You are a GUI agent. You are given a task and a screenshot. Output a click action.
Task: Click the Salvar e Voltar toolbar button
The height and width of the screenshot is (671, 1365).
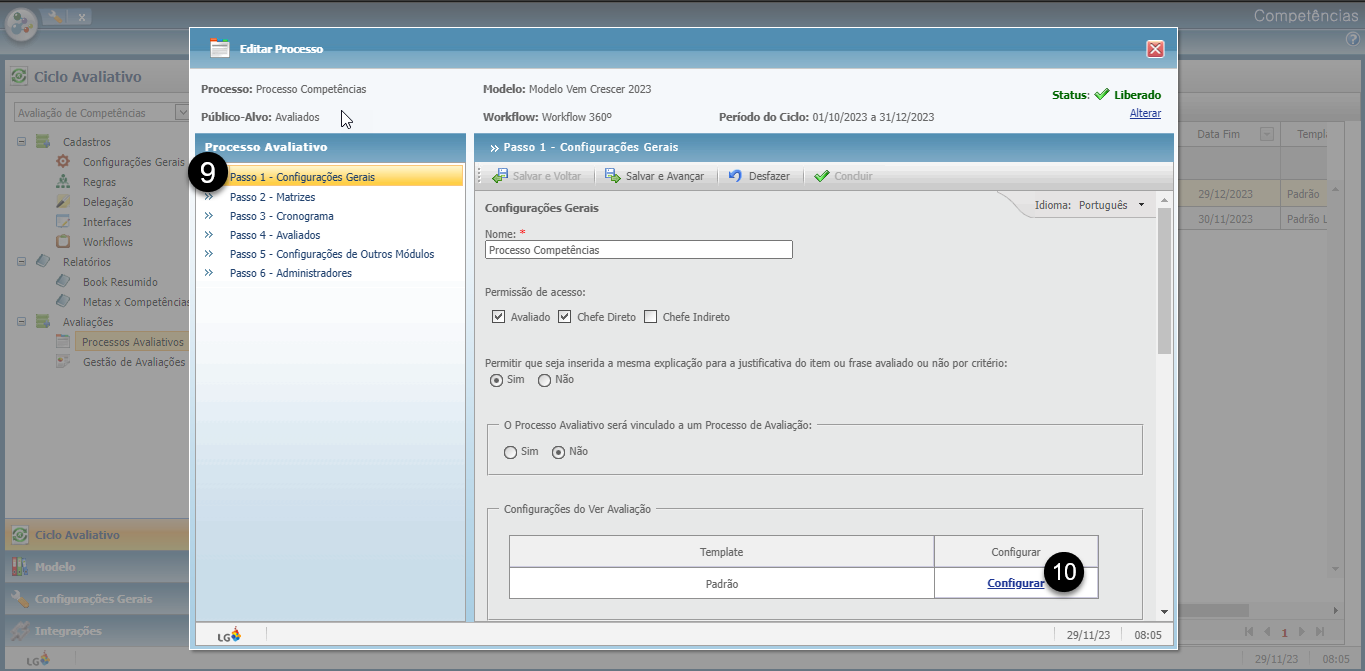coord(536,176)
